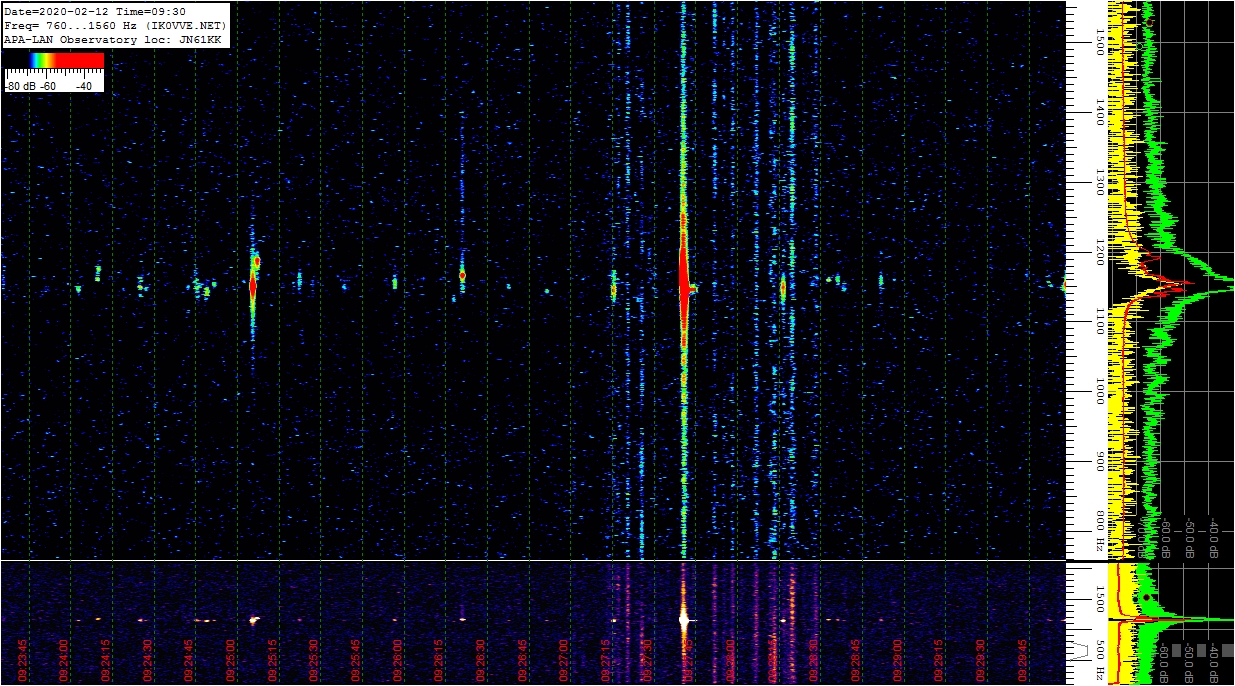This screenshot has height=686, width=1235.
Task: Click the 1100 frequency axis label
Action: 1100,321
